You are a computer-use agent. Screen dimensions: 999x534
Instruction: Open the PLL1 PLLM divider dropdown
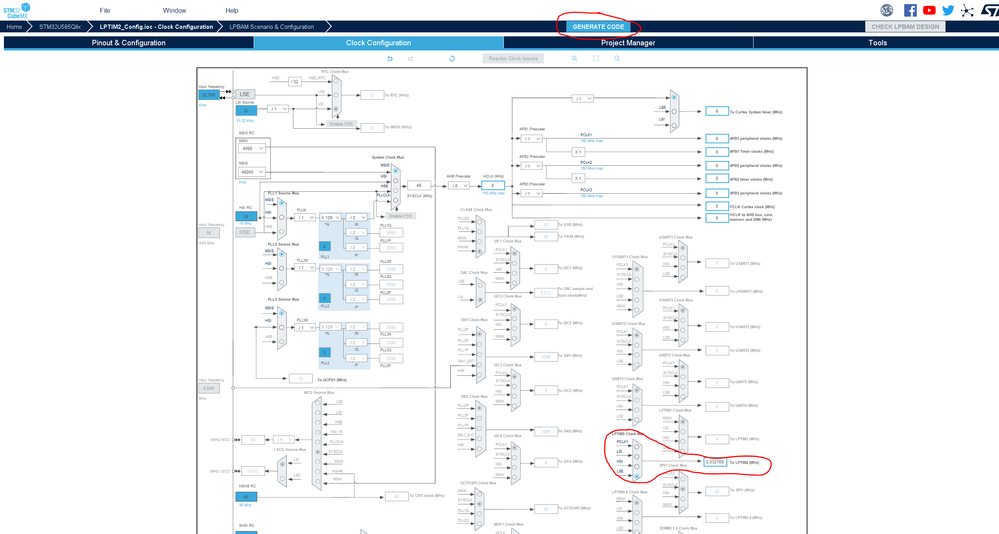(x=305, y=217)
